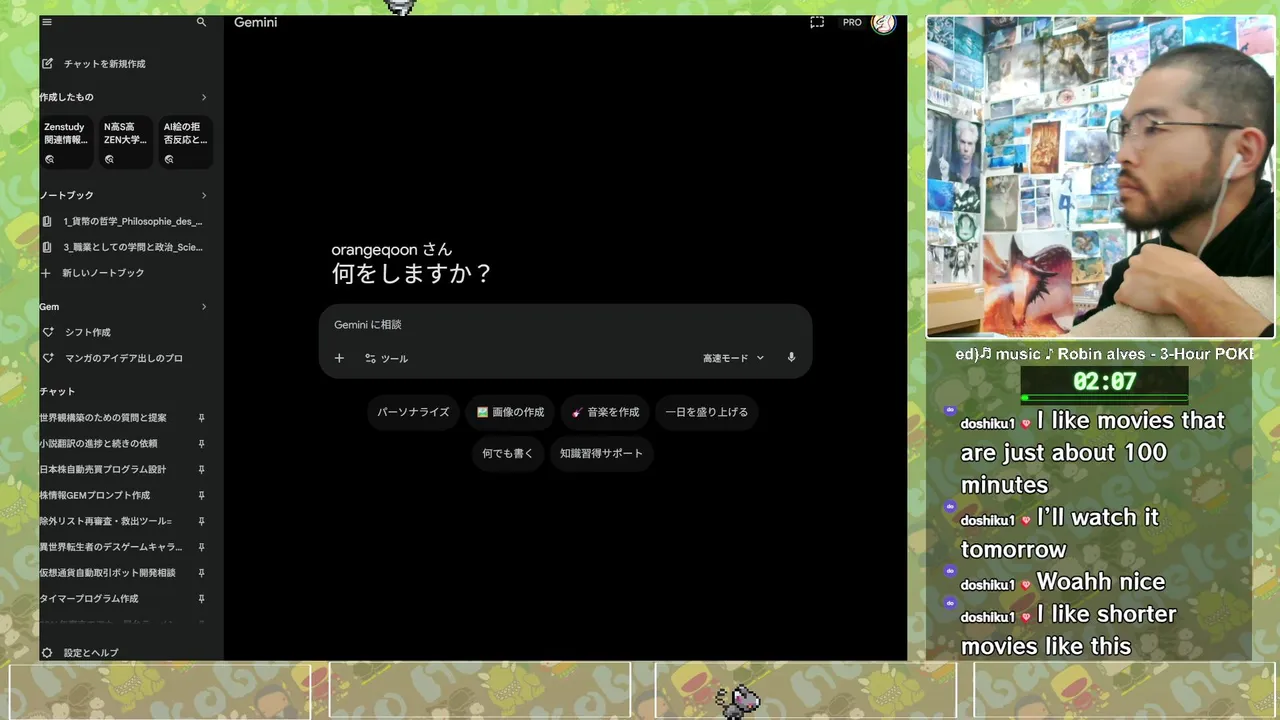Click the 02:07 timer display
1280x720 pixels.
coord(1104,381)
